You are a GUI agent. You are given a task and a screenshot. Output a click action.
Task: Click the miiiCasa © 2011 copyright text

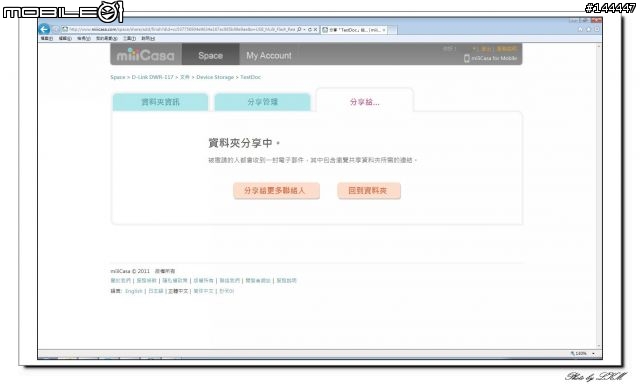(130, 271)
